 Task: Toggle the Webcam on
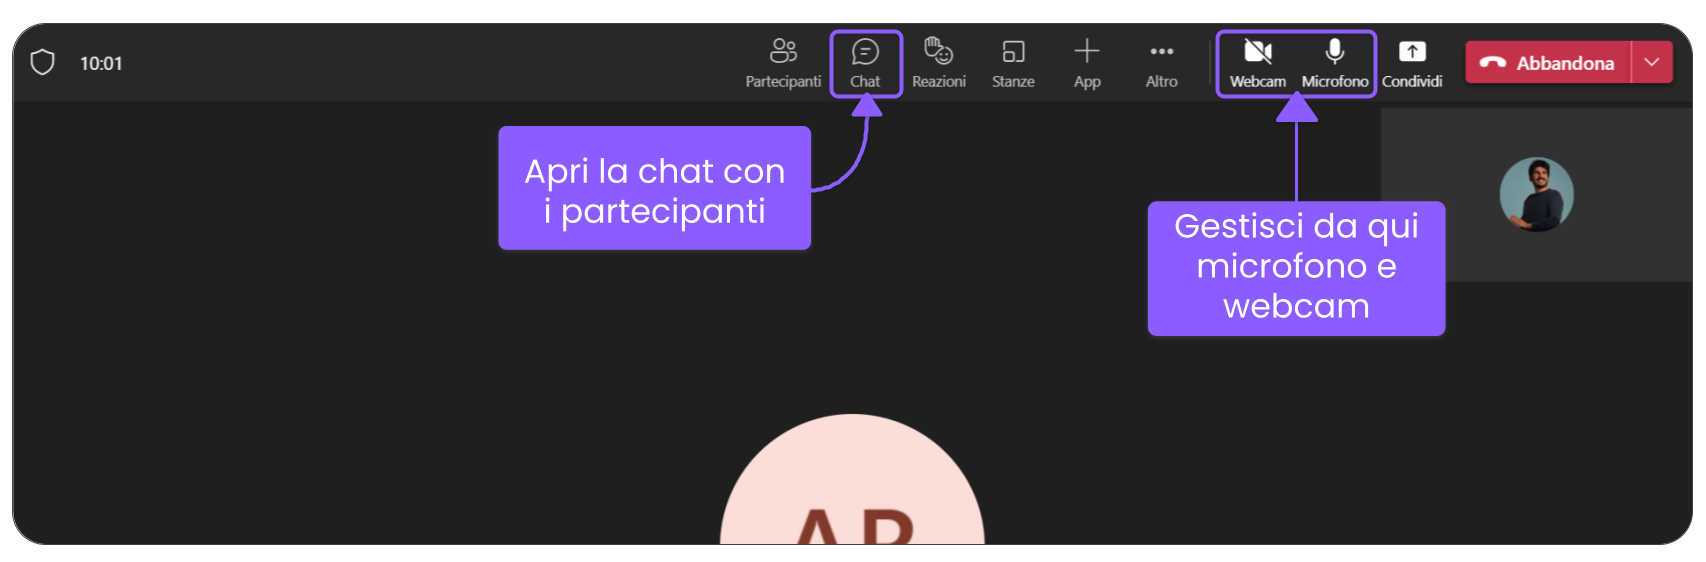1258,63
